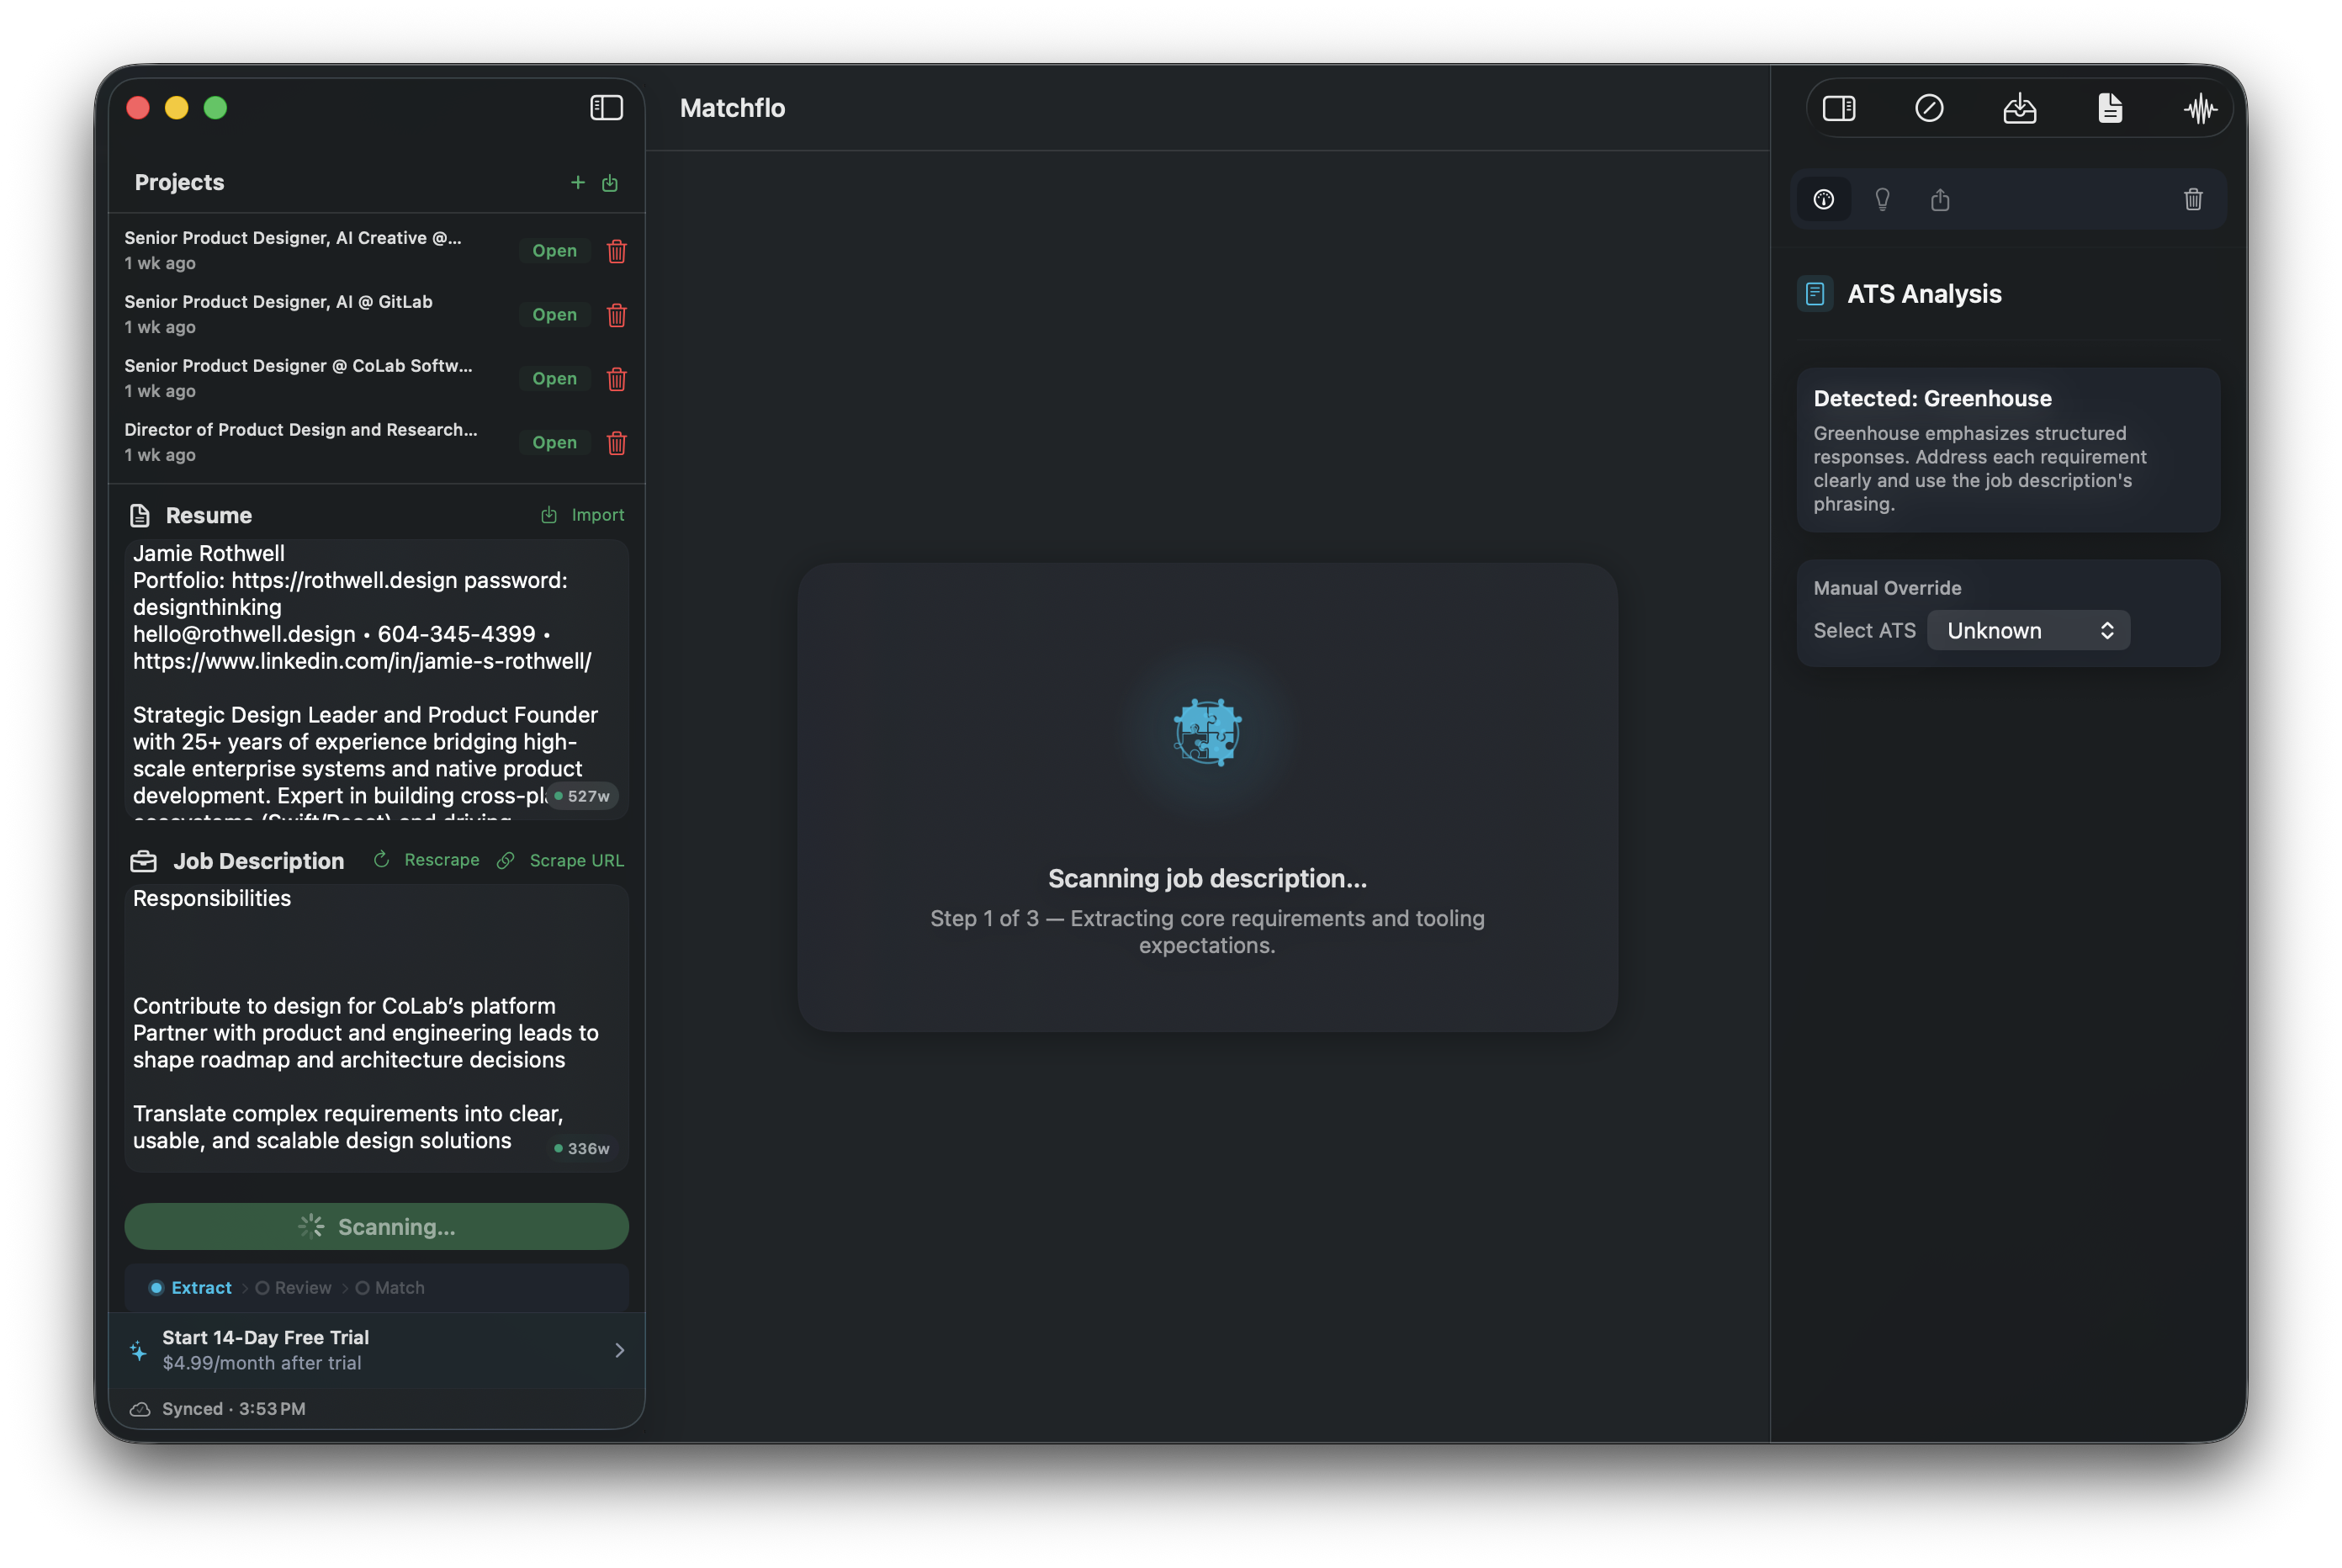Click the Manual Override label
Screen dimensions: 2342x1568
(1887, 588)
